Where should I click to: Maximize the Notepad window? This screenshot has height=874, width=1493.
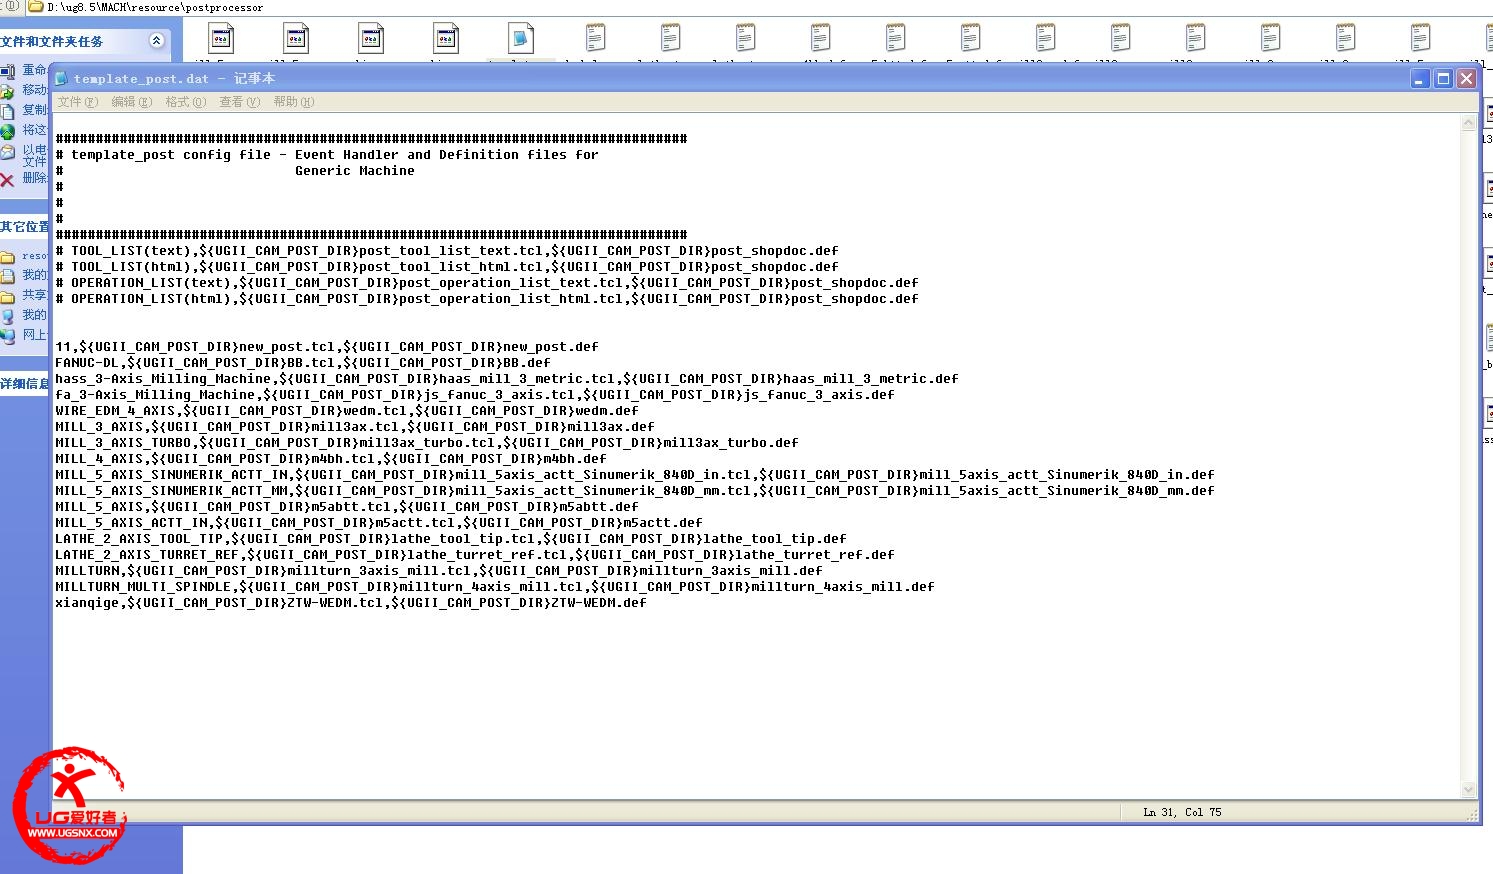point(1443,78)
